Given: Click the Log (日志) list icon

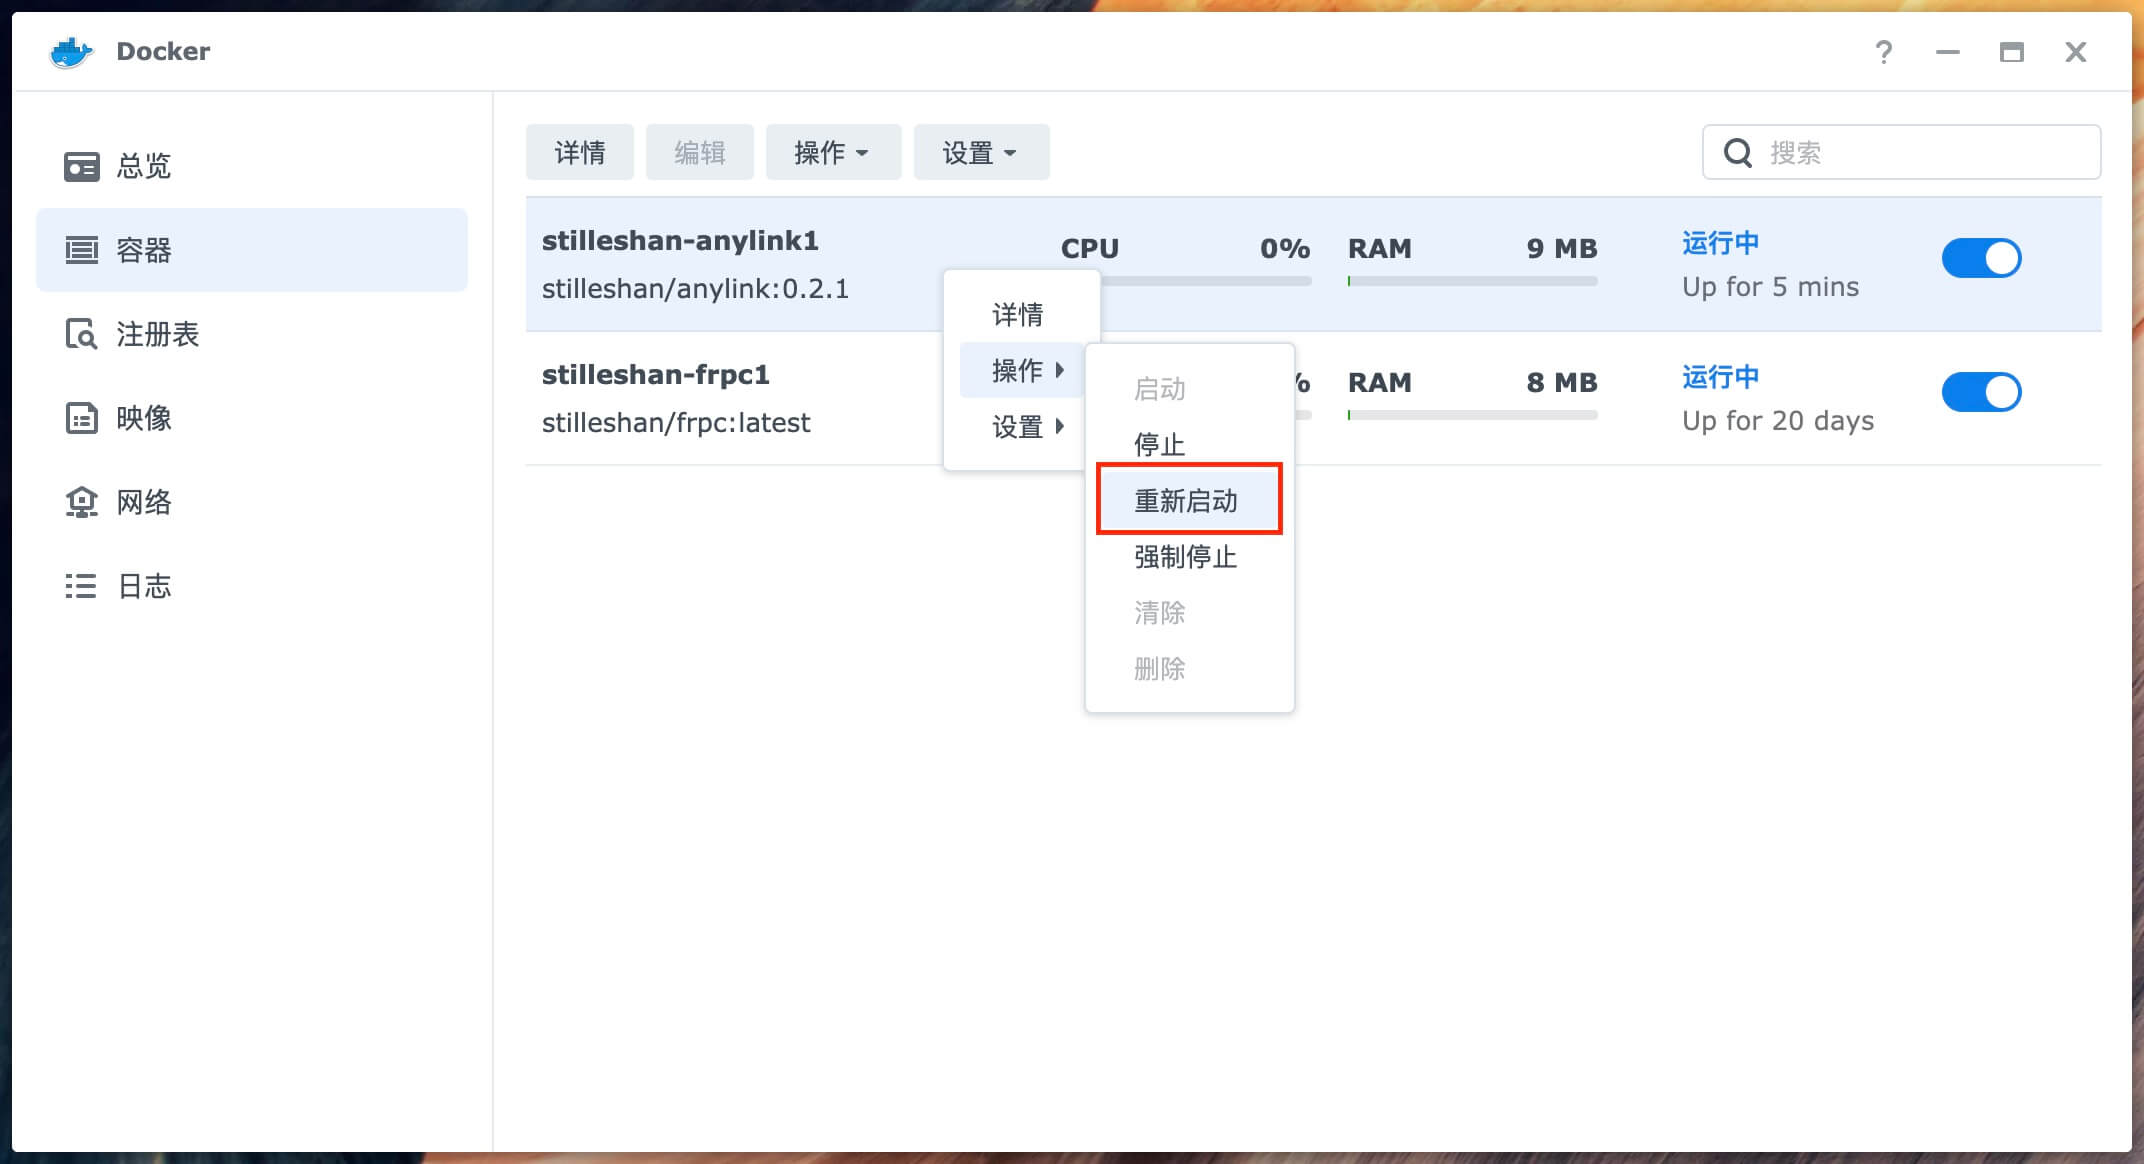Looking at the screenshot, I should click(81, 586).
